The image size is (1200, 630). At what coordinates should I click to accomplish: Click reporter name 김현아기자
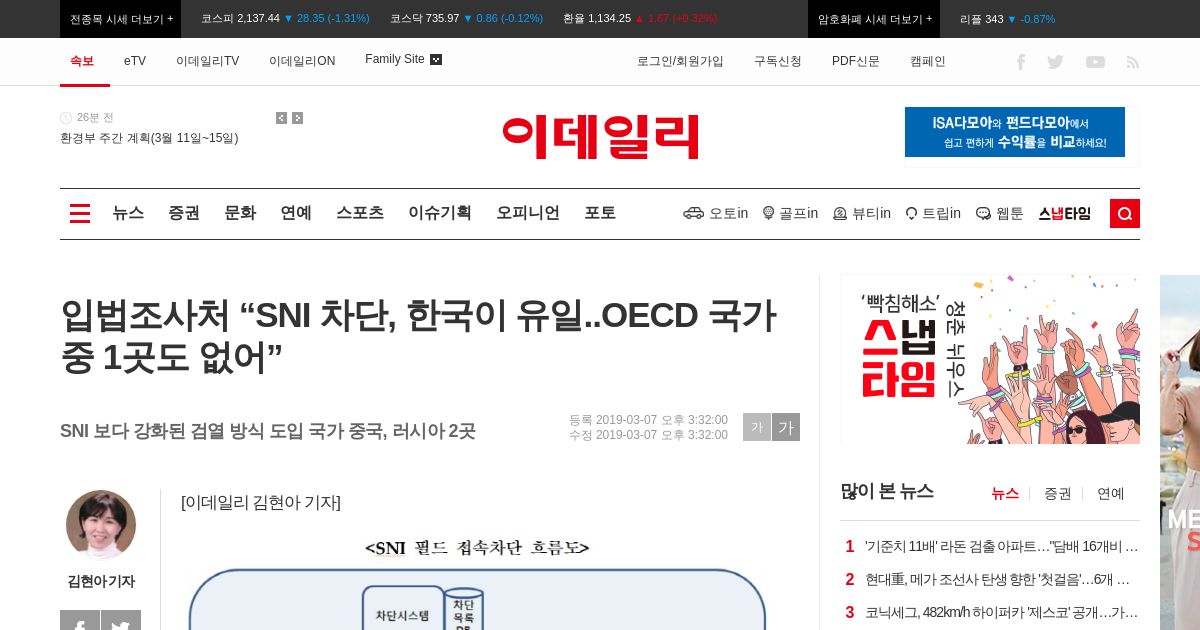point(101,581)
